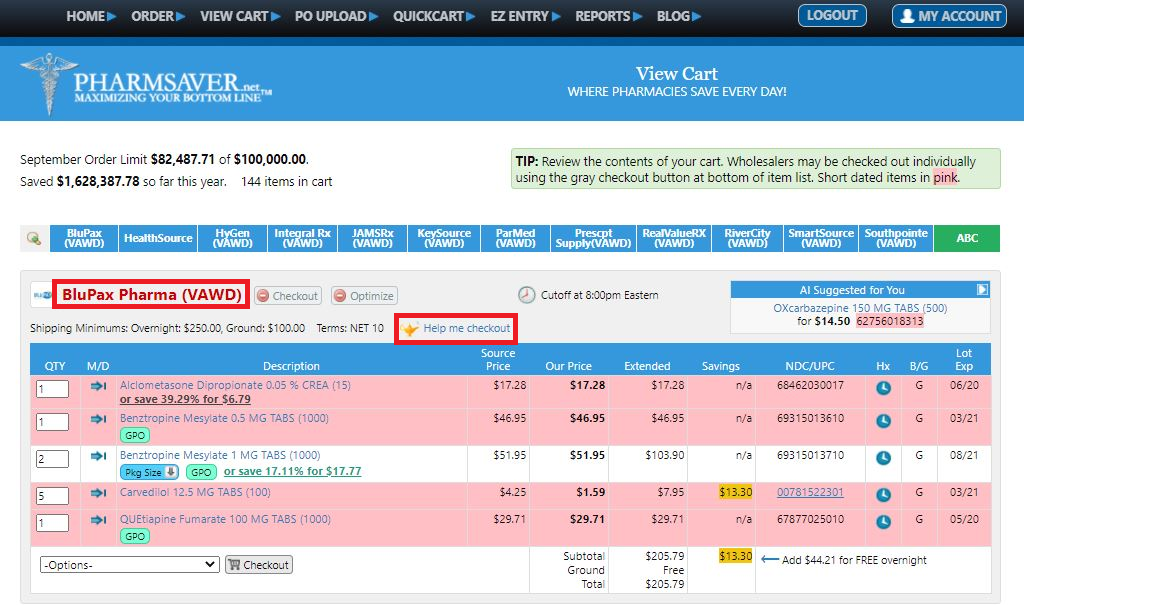Click the M/D arrow for QUEtiapine Fumarate row
The width and height of the screenshot is (1160, 605).
tap(98, 521)
